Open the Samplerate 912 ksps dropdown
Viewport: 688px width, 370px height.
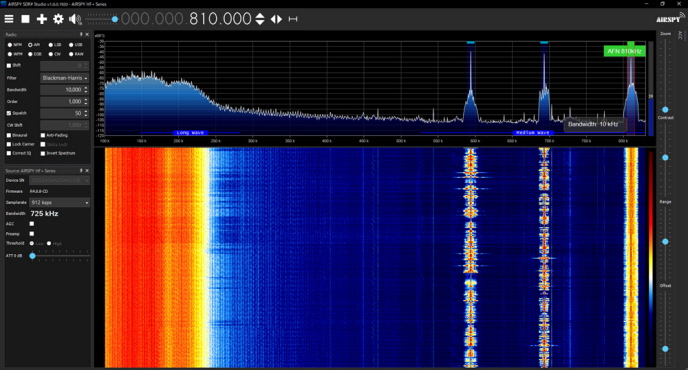(59, 202)
